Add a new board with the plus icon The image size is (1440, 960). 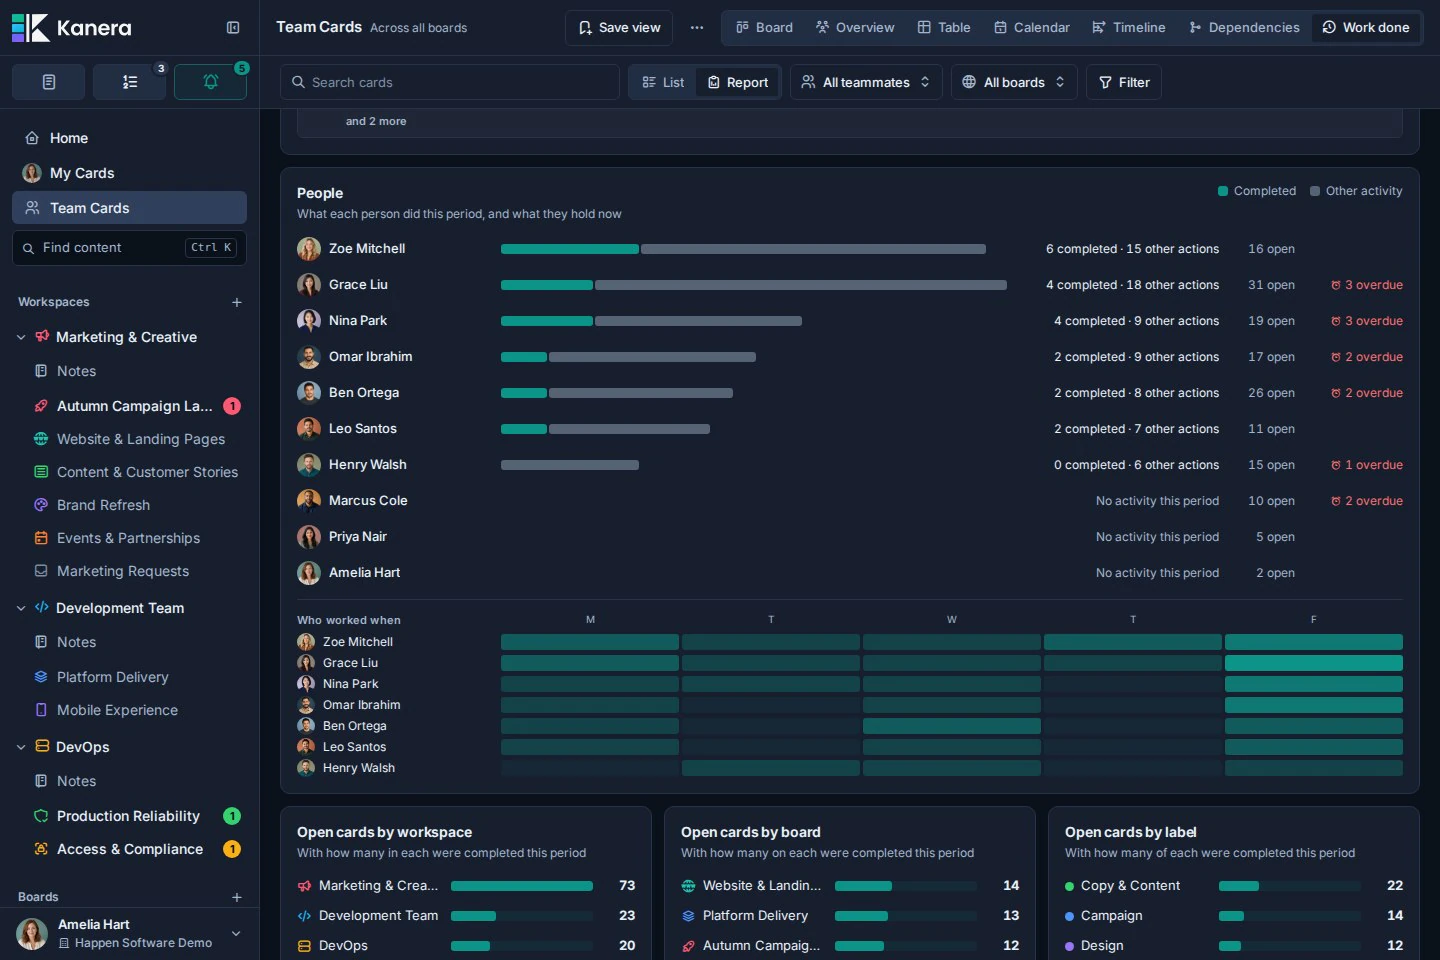[237, 897]
